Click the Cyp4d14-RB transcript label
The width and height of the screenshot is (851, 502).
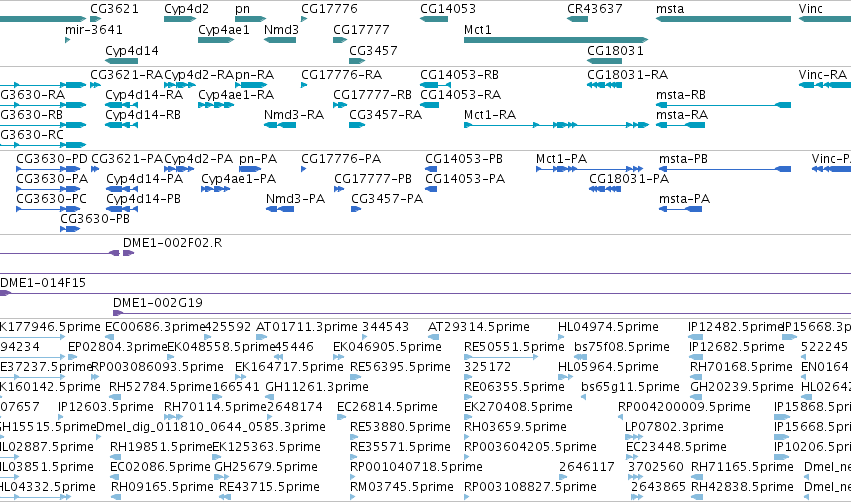click(143, 115)
